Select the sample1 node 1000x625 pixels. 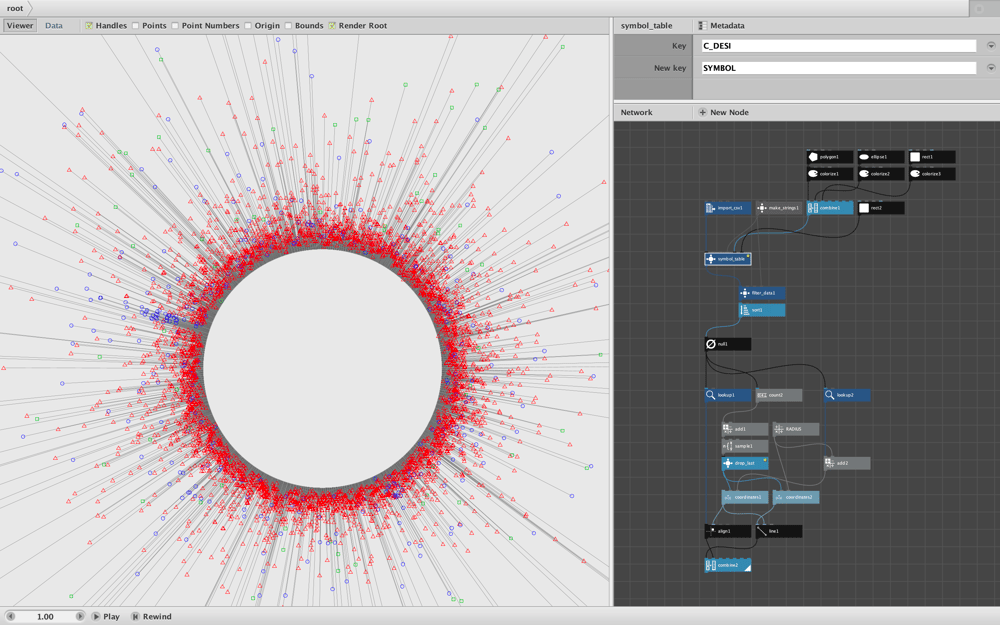point(745,446)
